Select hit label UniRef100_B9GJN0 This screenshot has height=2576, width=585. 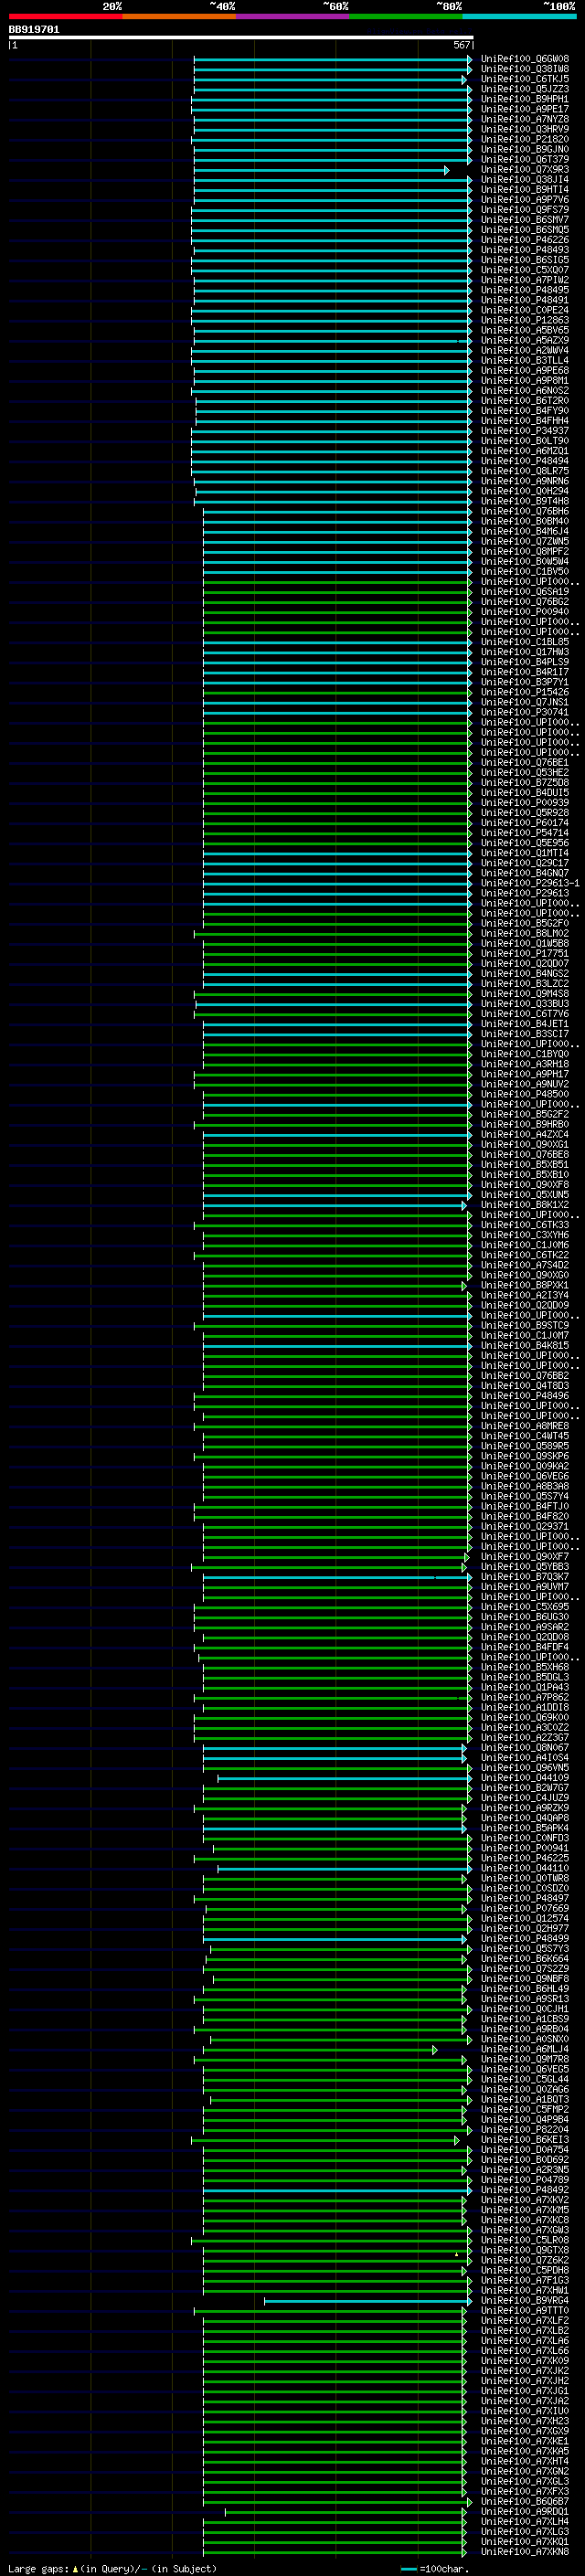coord(525,149)
